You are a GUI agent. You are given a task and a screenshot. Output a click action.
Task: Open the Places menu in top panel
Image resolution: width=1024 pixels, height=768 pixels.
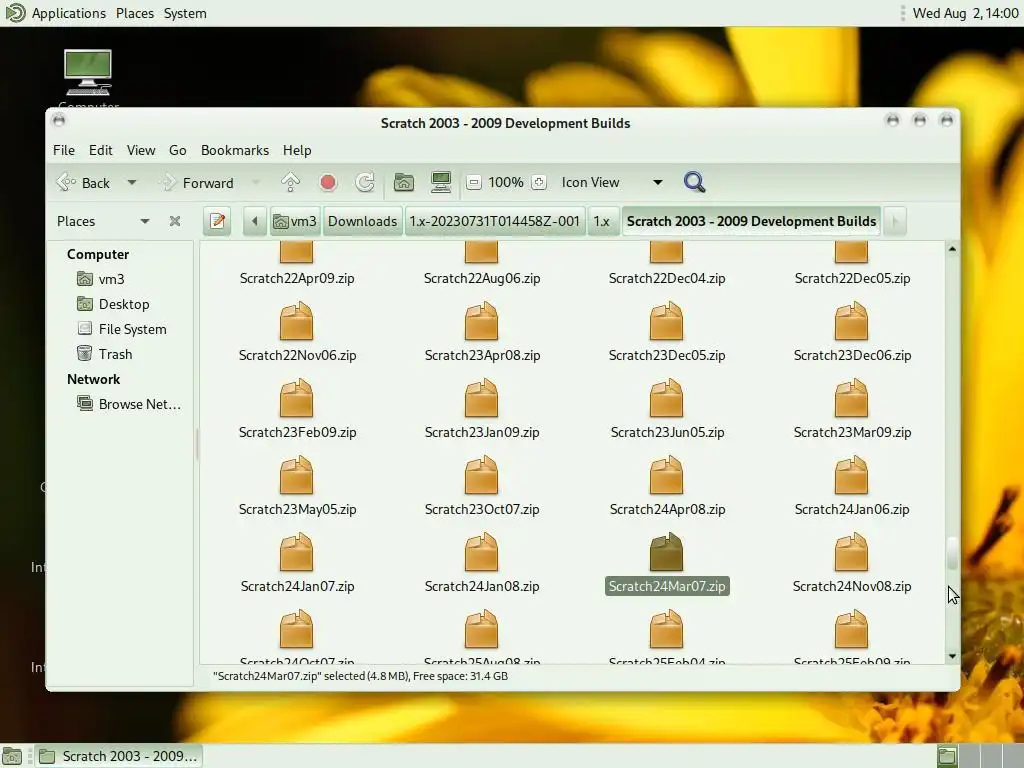pos(135,13)
